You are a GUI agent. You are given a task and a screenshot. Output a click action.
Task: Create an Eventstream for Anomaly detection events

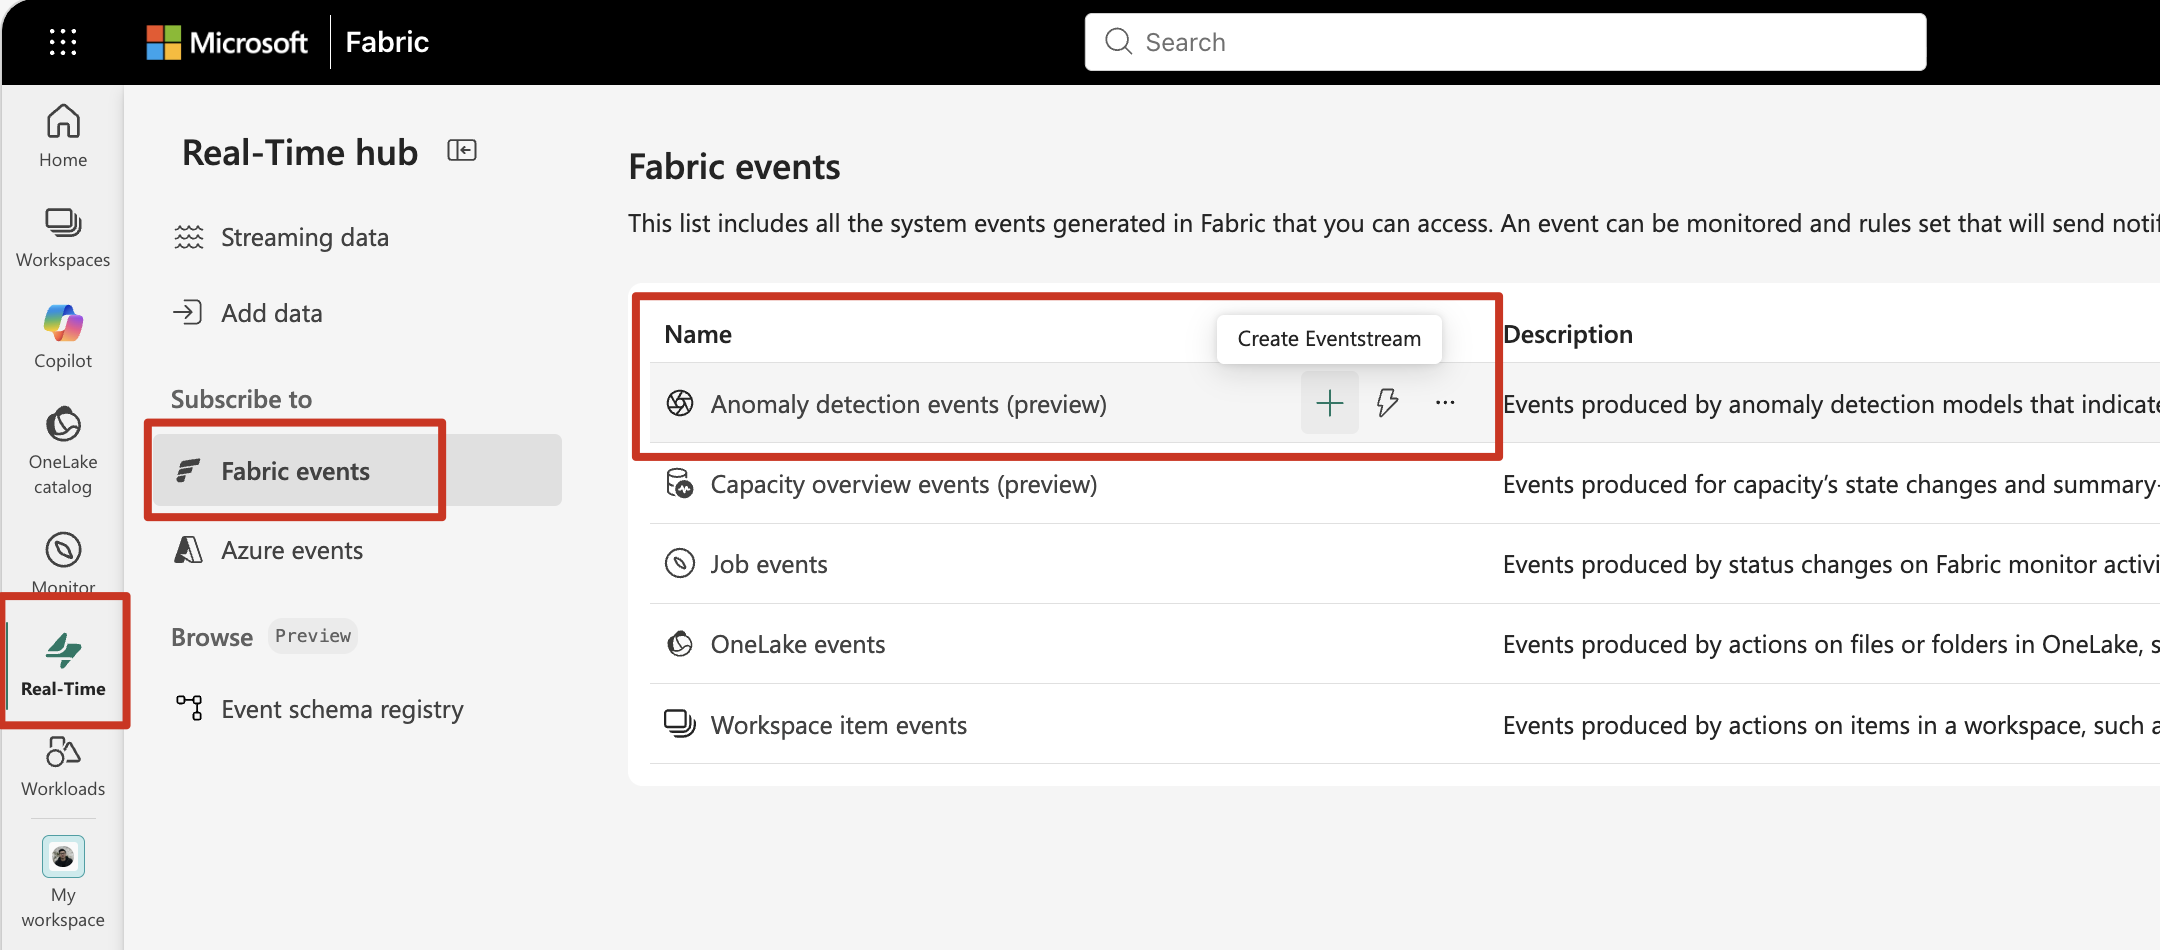(x=1329, y=403)
